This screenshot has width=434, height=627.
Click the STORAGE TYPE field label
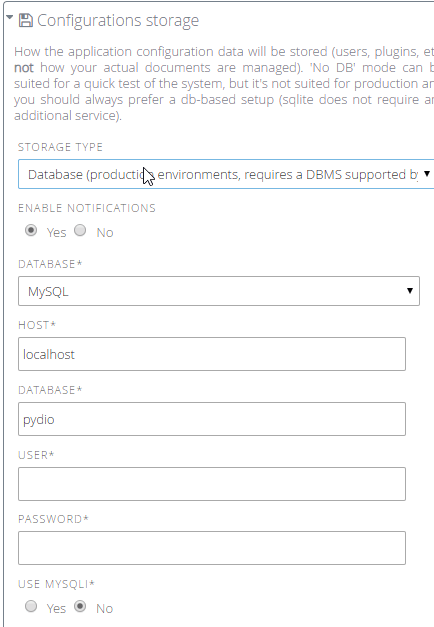(x=60, y=147)
